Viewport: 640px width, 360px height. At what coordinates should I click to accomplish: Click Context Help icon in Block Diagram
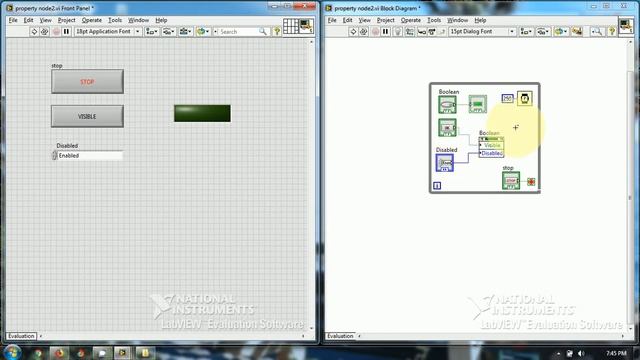click(x=612, y=31)
